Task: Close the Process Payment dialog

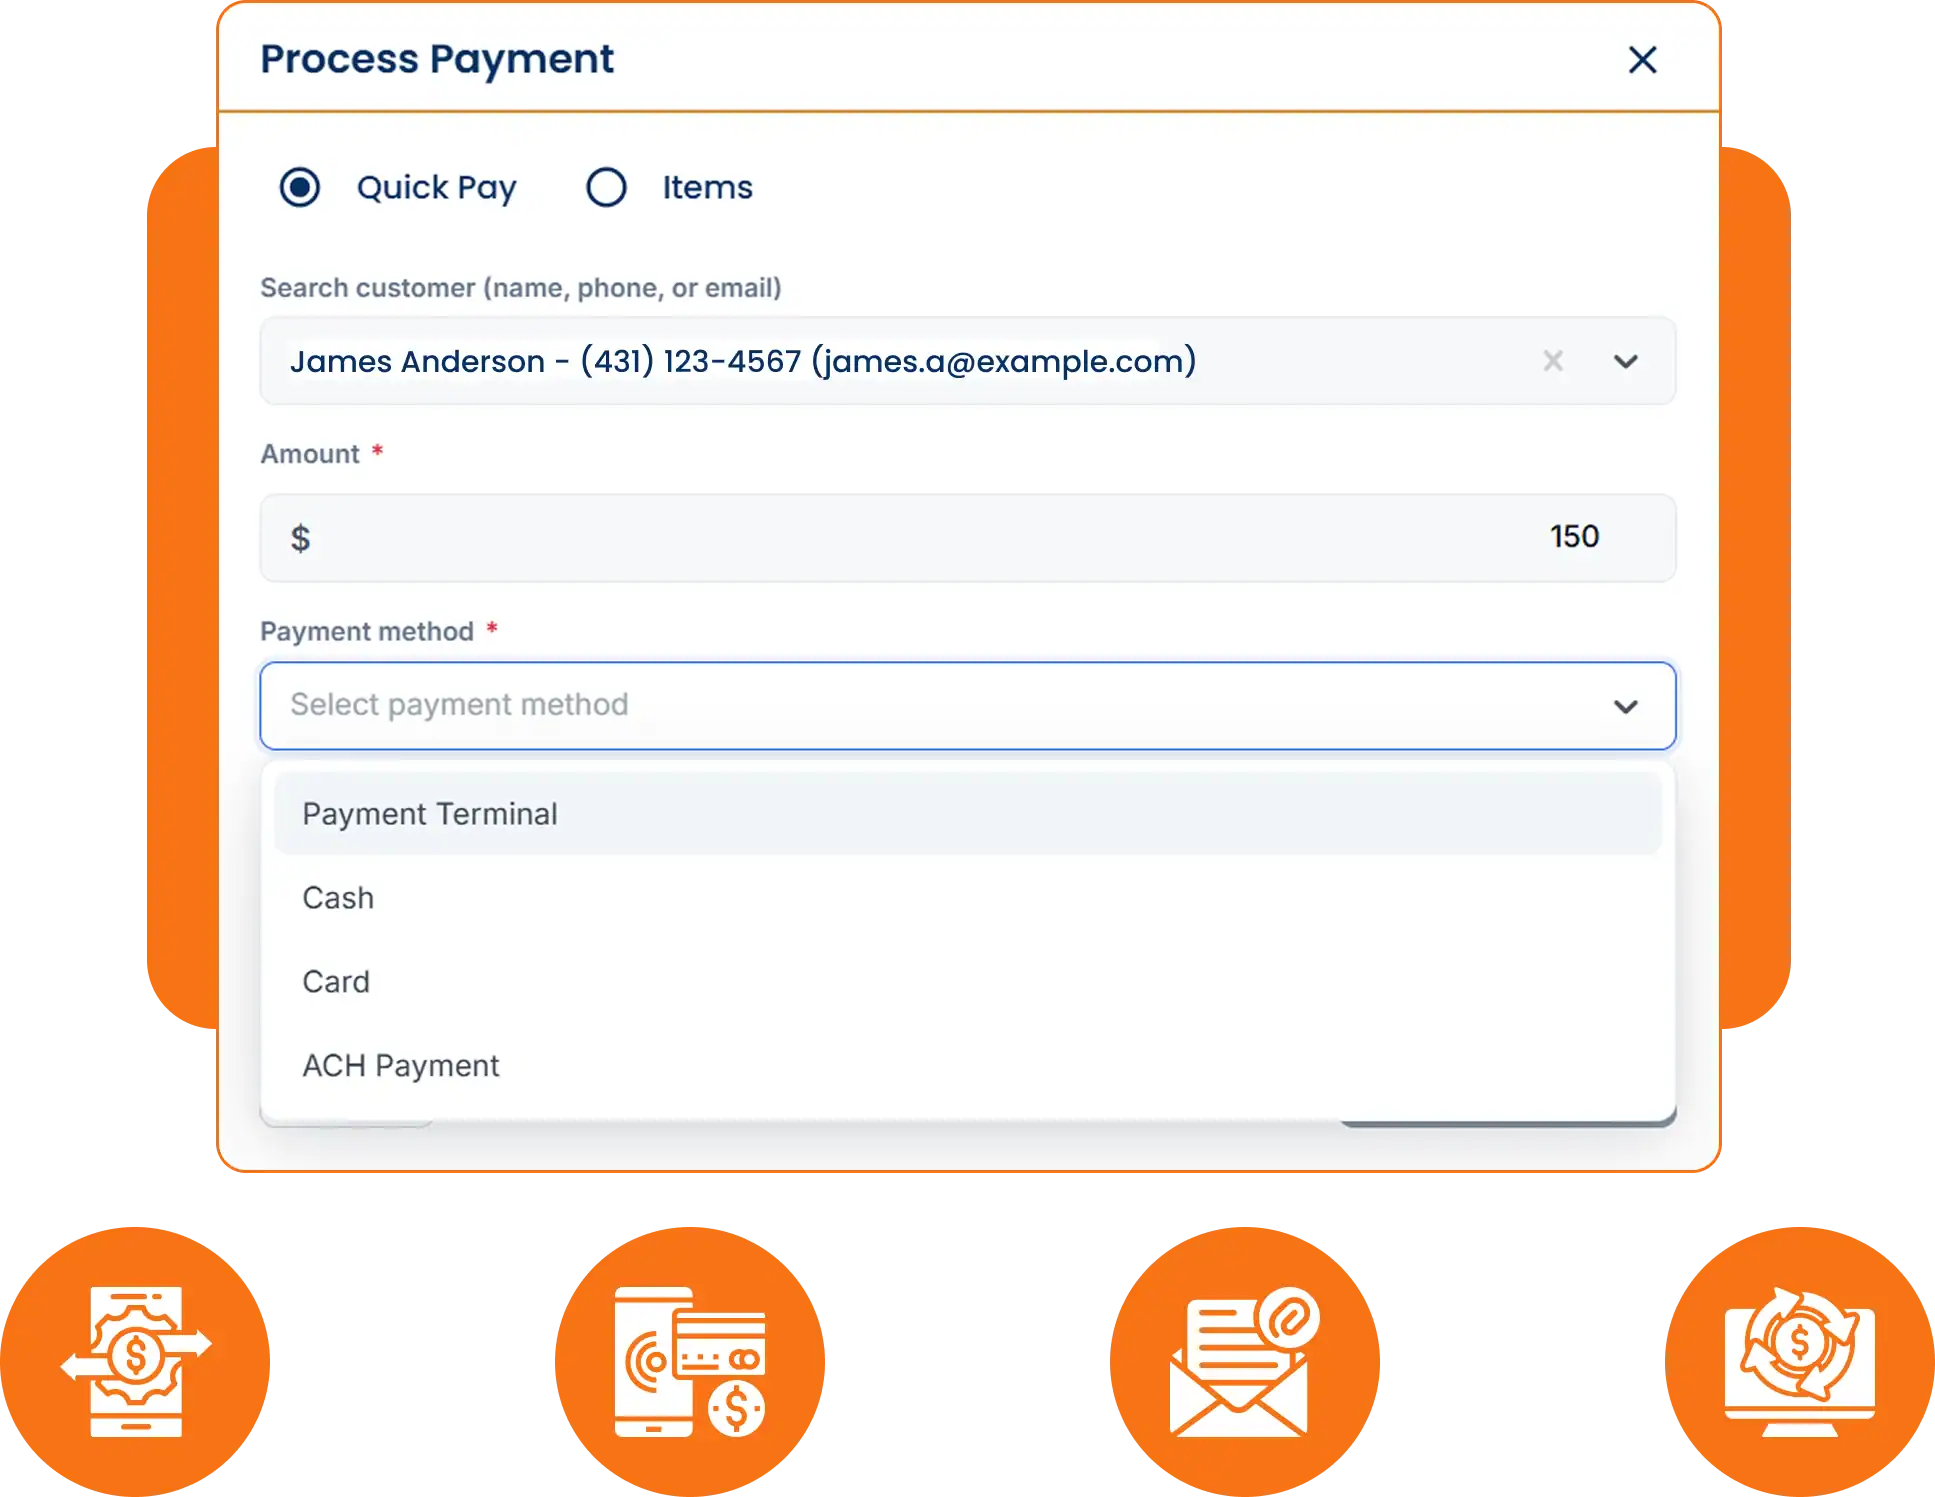Action: [1642, 60]
